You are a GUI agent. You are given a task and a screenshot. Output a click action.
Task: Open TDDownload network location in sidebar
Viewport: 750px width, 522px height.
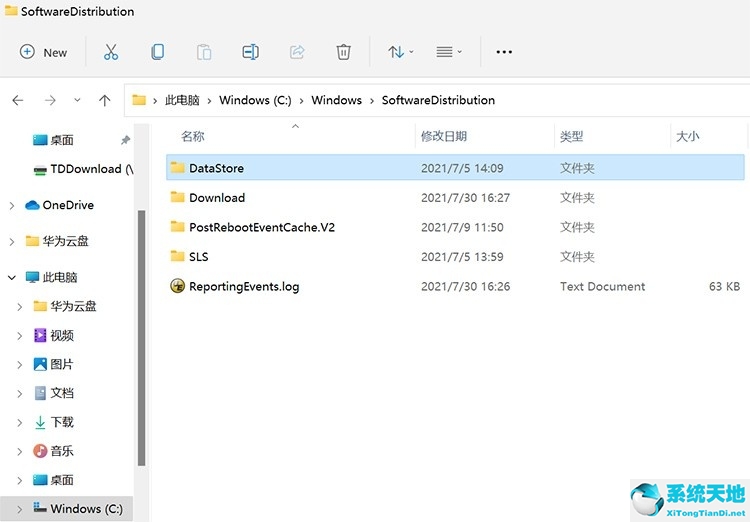pos(83,169)
